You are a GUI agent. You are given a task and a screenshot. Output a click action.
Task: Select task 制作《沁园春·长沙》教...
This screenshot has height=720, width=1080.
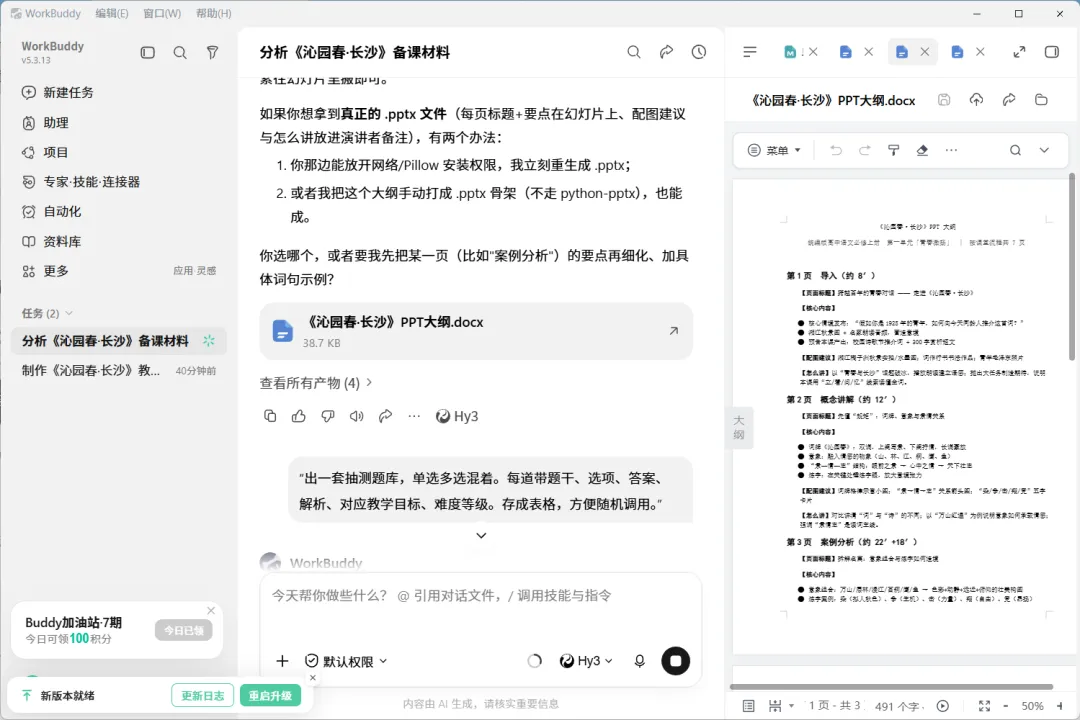(118, 370)
